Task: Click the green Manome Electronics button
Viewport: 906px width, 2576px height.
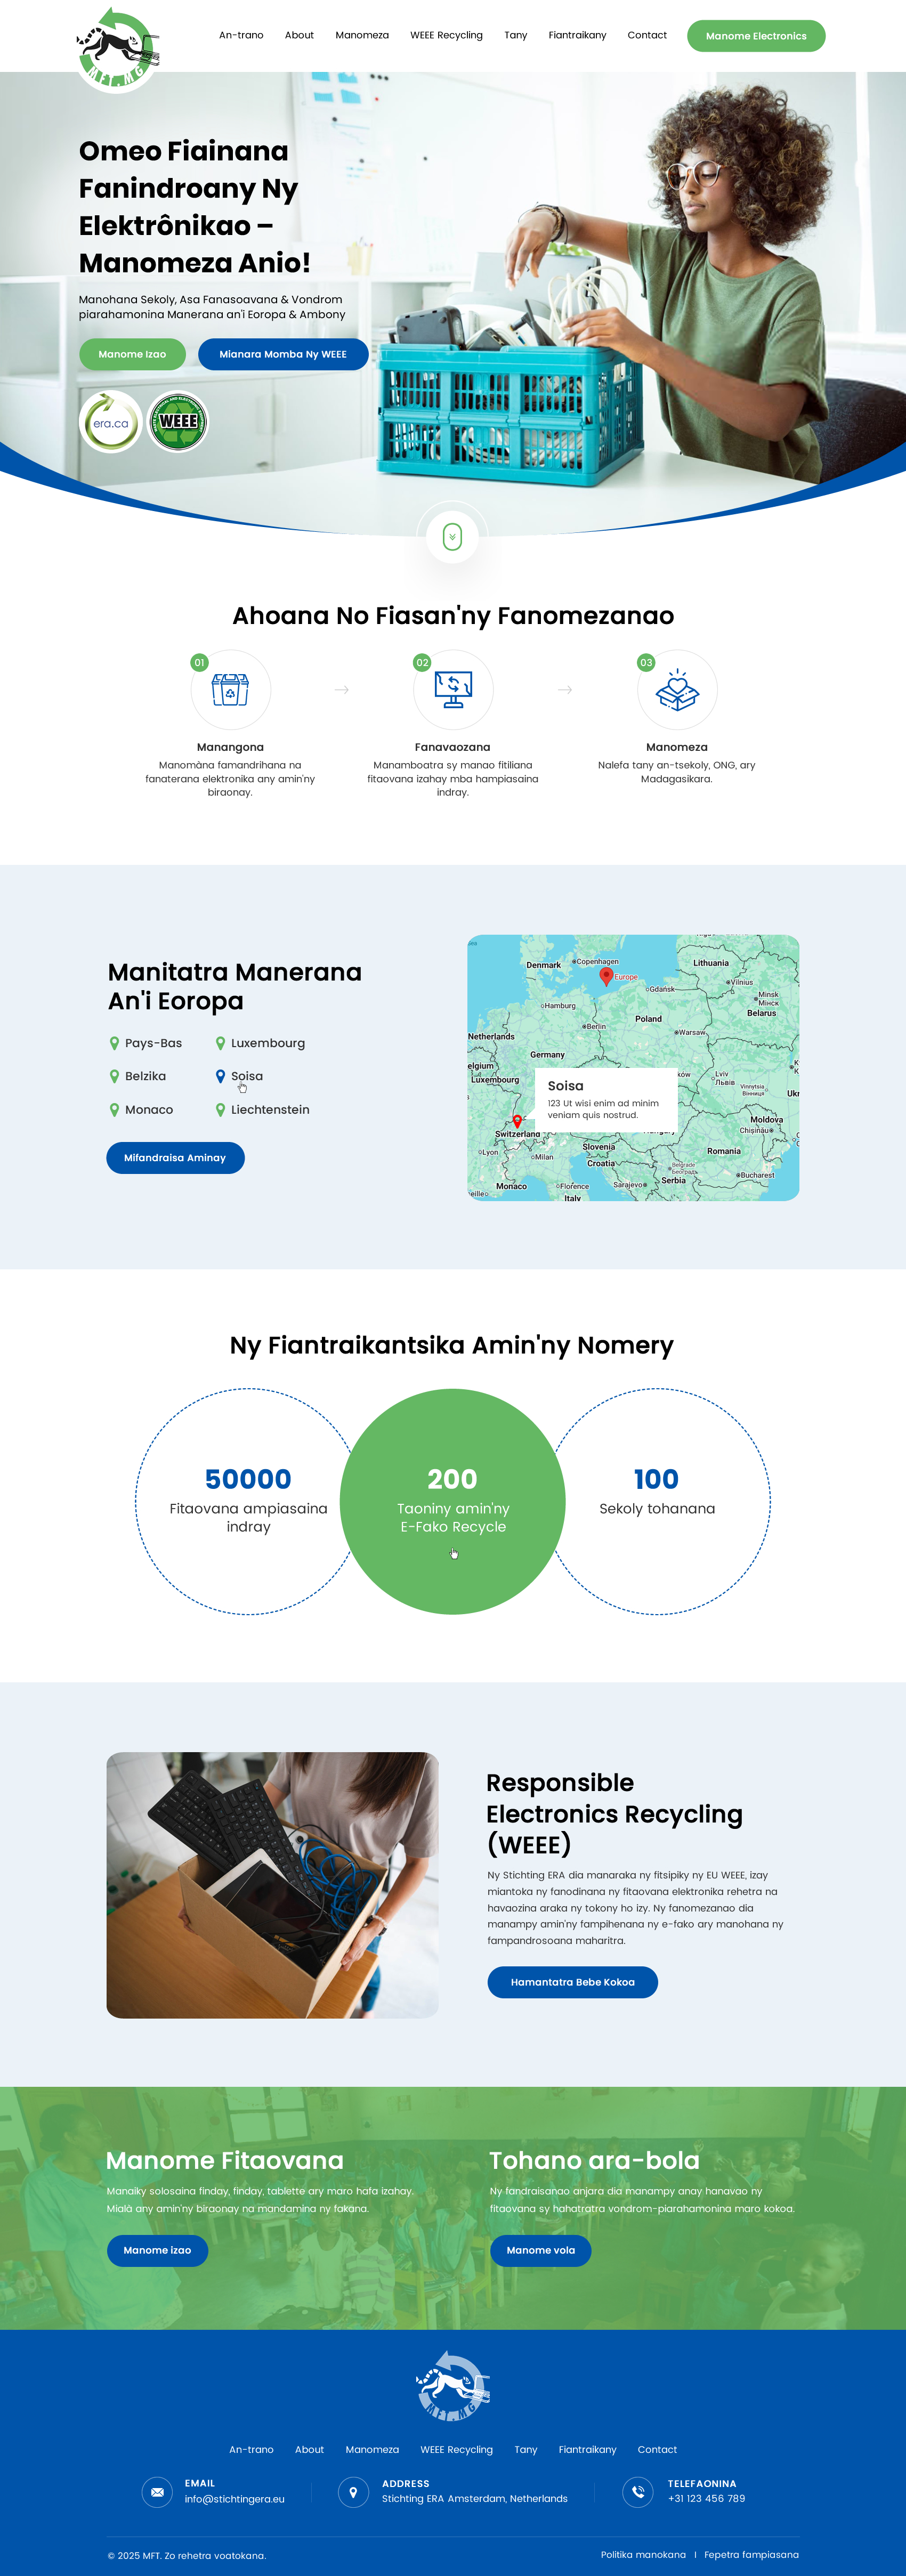Action: 756,36
